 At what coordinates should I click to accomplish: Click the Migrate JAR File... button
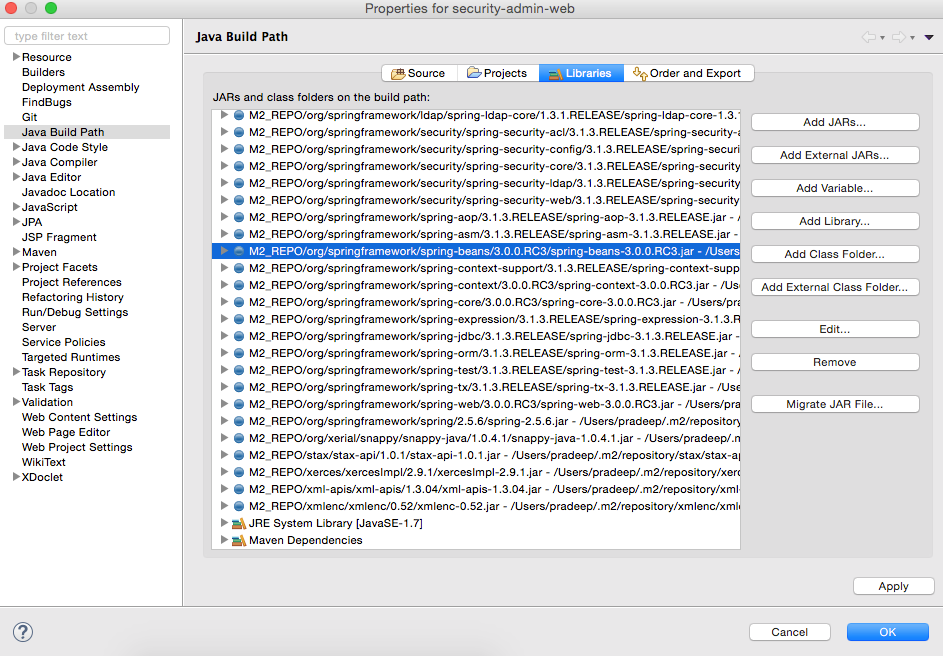coord(835,405)
